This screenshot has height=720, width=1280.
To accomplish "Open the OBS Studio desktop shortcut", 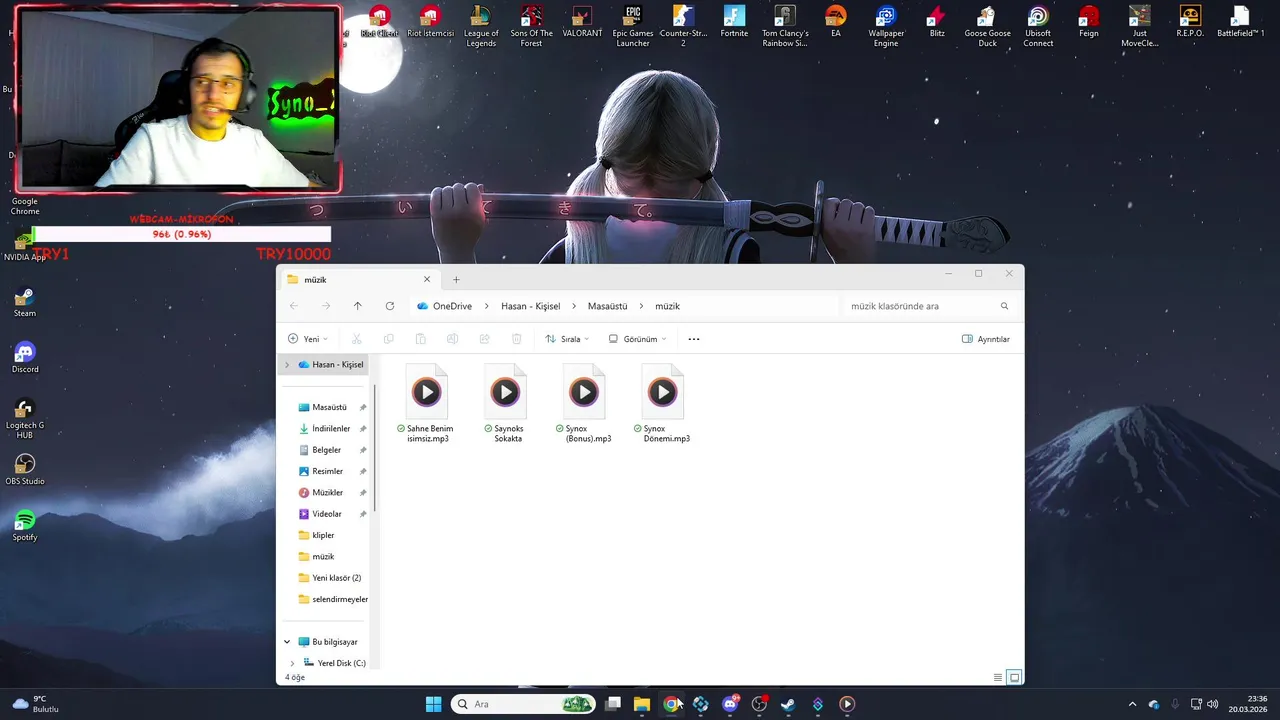I will pos(25,468).
